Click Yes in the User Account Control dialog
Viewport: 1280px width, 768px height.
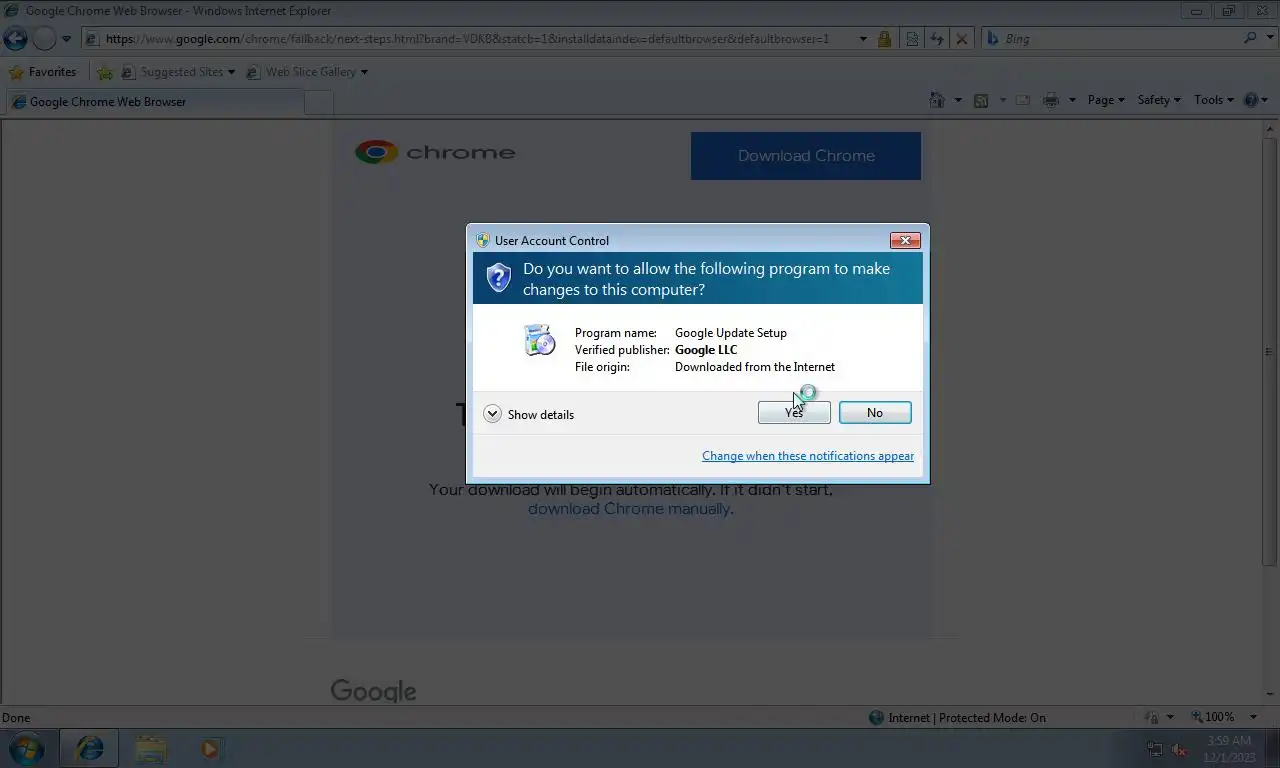coord(794,413)
